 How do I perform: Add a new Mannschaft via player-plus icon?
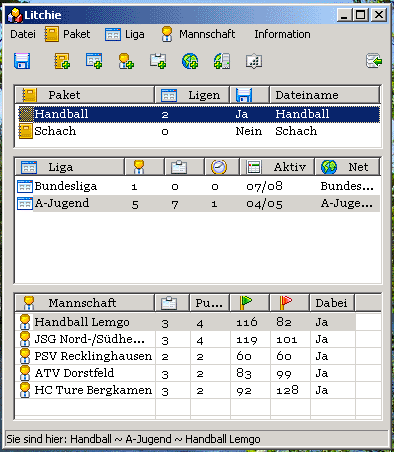point(126,61)
